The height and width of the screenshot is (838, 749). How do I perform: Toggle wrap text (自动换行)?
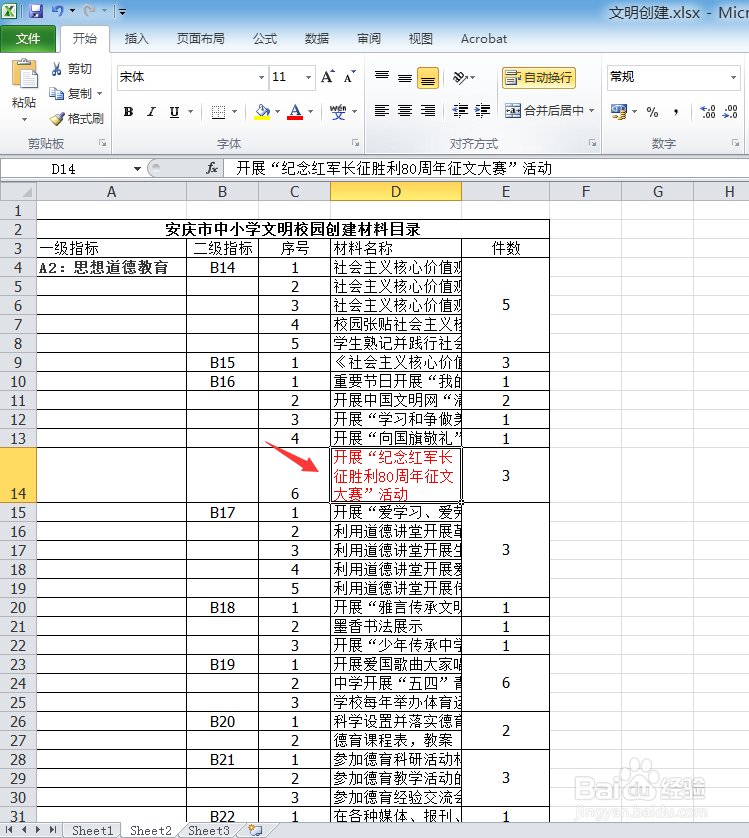click(539, 78)
